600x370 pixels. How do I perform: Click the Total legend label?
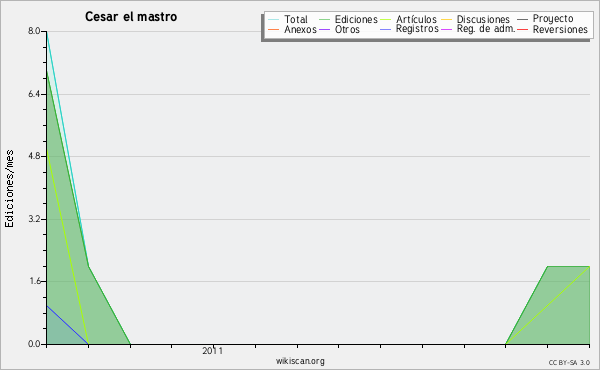click(x=296, y=19)
